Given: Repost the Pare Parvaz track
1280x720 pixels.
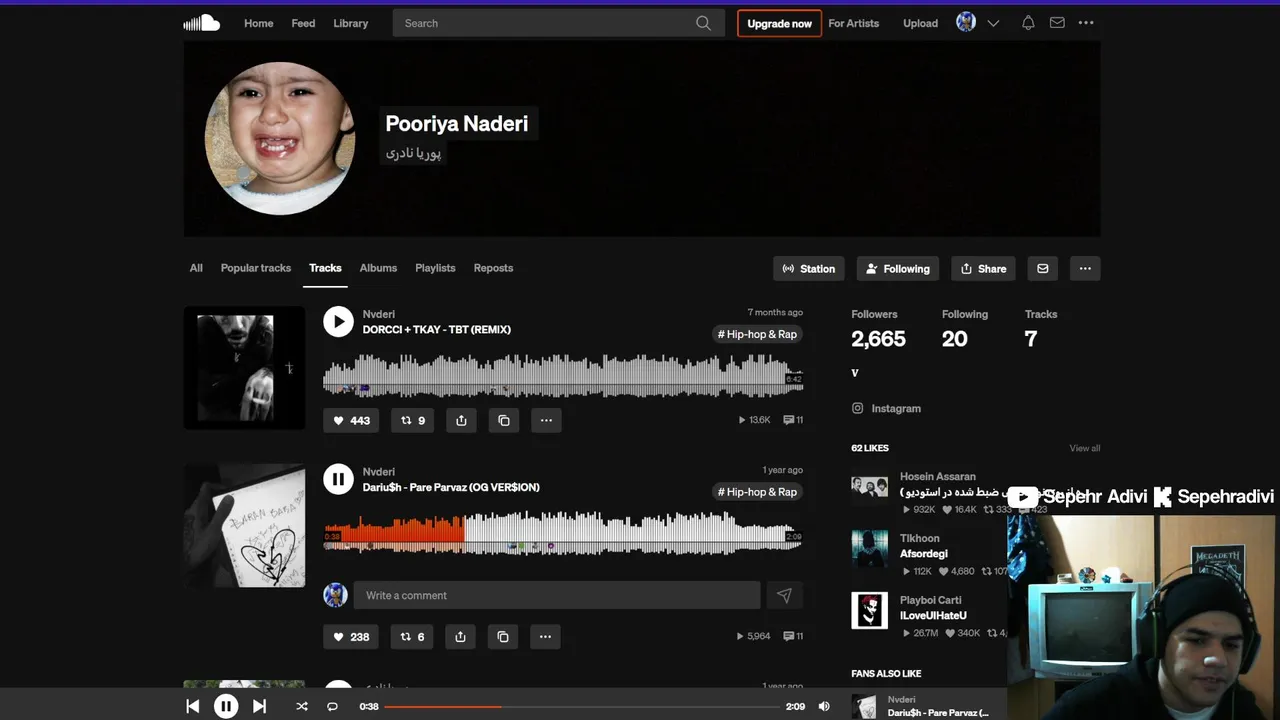Looking at the screenshot, I should [412, 636].
